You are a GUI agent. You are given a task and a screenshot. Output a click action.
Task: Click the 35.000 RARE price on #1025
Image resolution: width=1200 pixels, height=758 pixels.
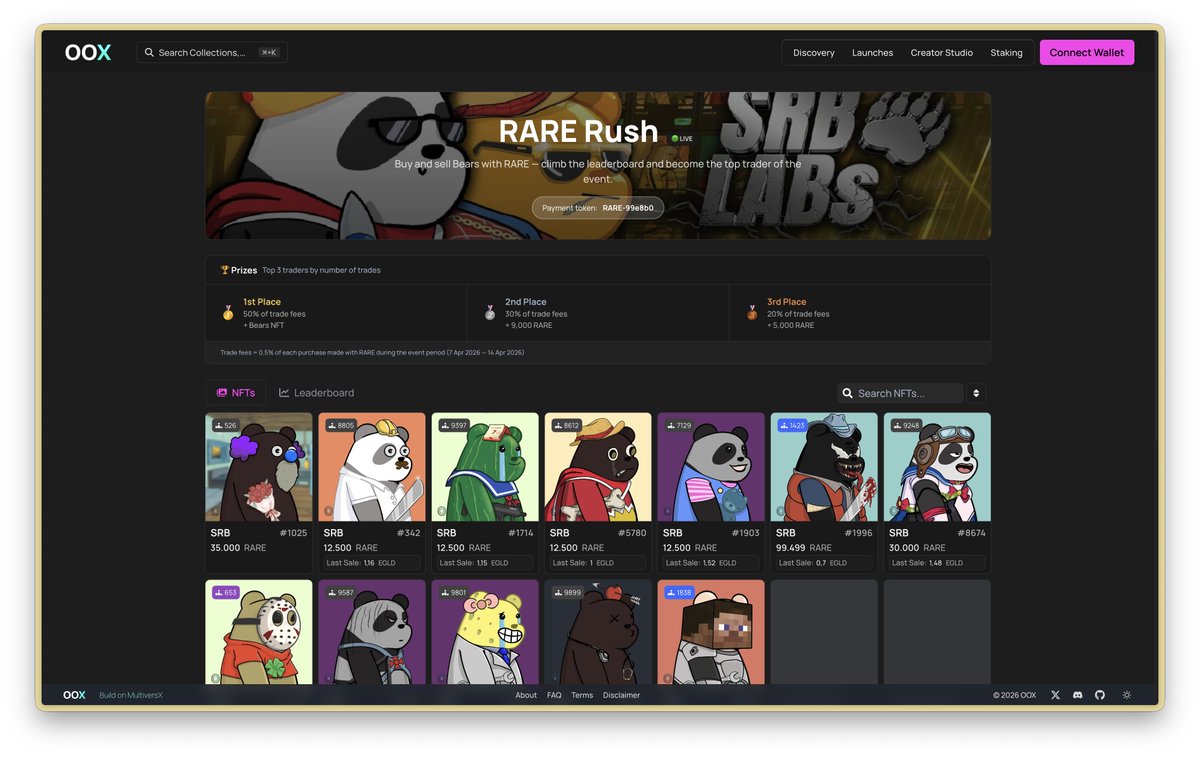(238, 548)
